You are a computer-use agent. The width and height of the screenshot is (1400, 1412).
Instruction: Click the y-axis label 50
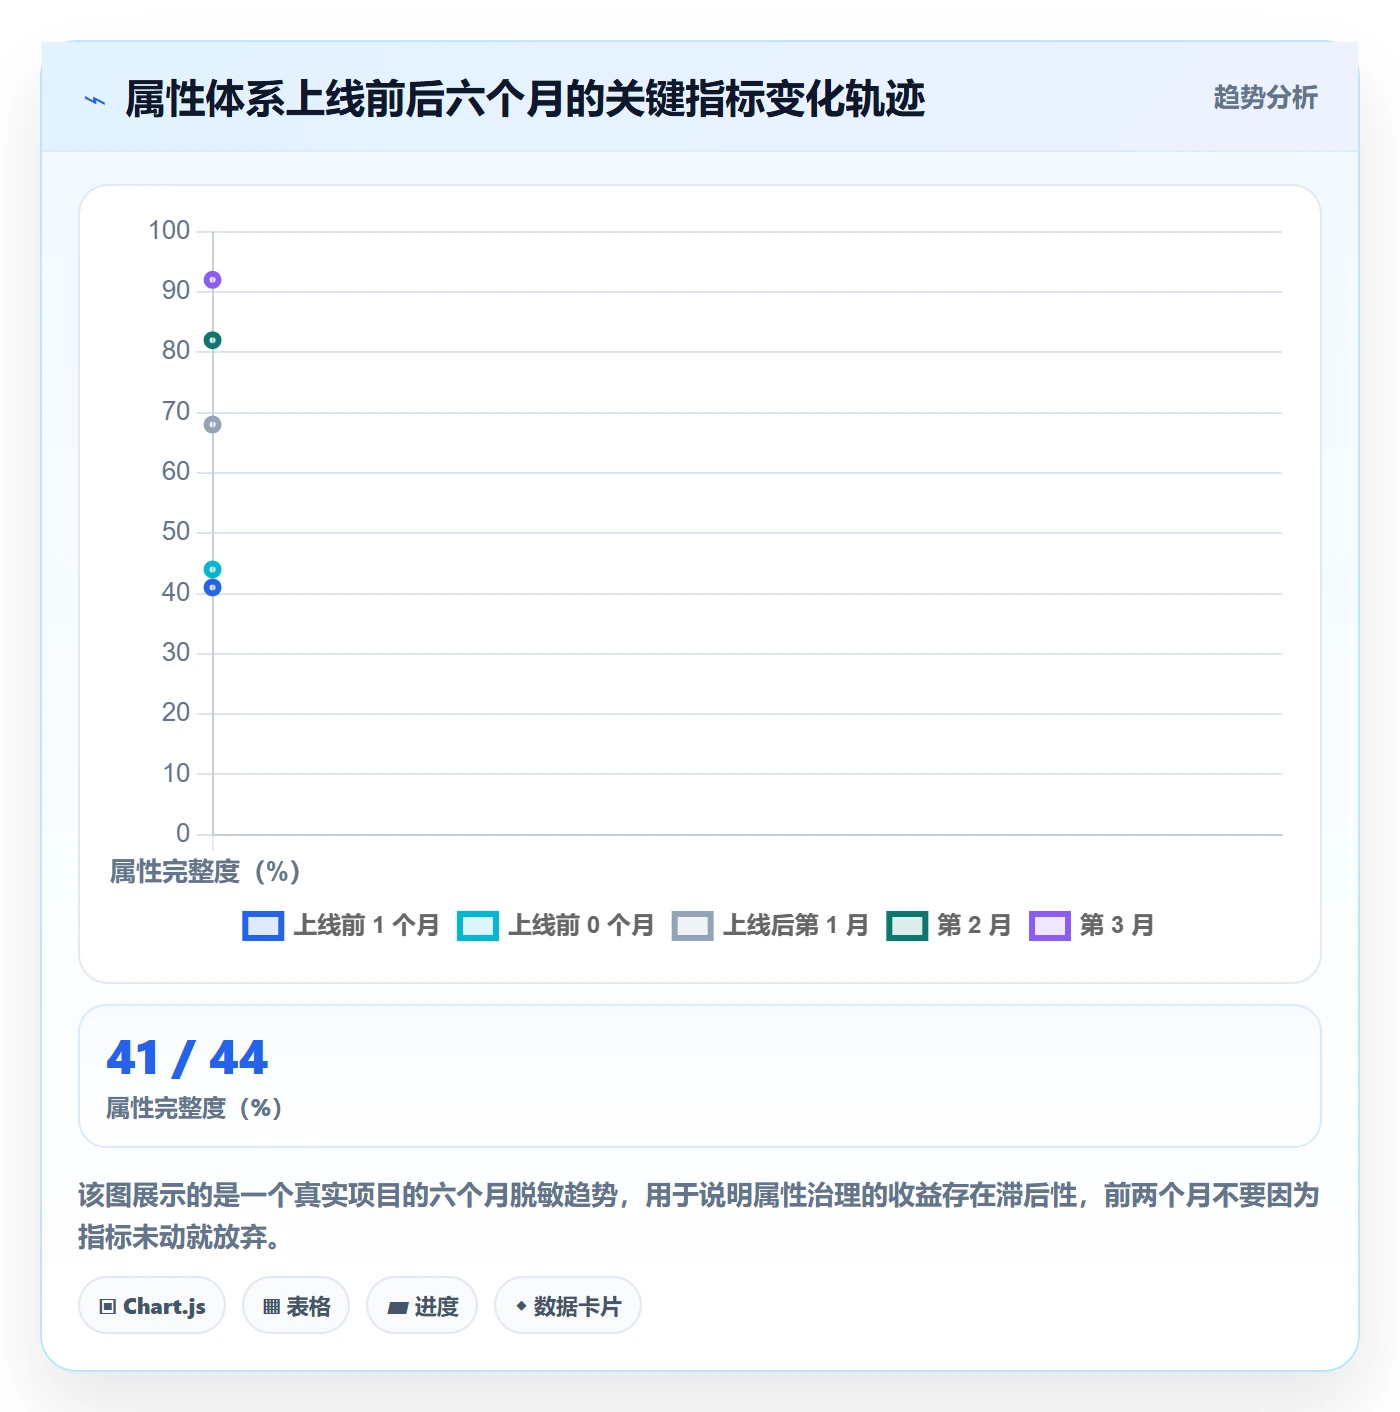pyautogui.click(x=176, y=532)
